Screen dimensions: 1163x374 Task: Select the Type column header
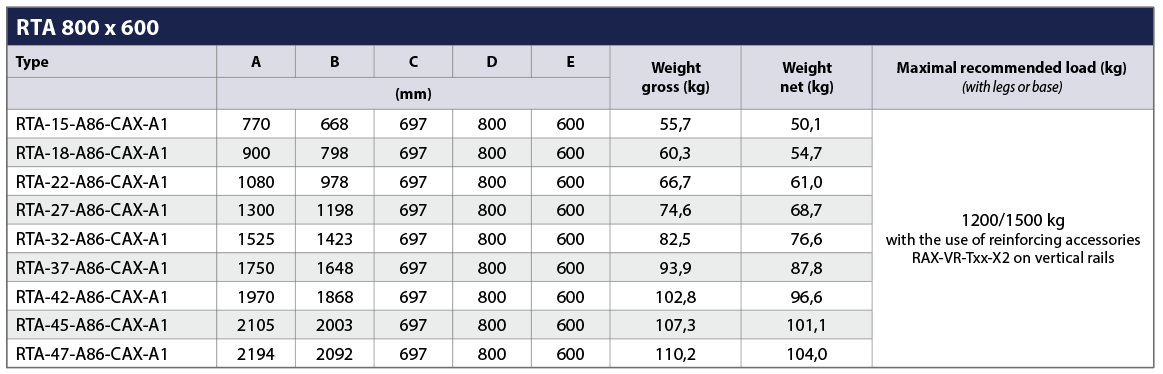32,62
